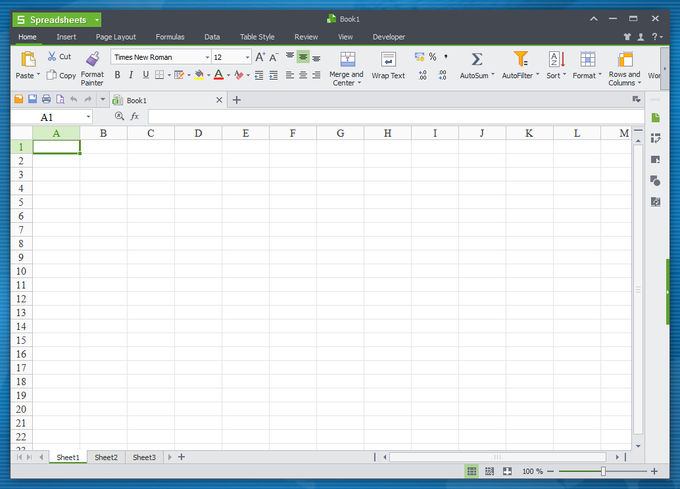Click the Rows and Columns icon
Screen dimensions: 680x489
click(x=625, y=59)
